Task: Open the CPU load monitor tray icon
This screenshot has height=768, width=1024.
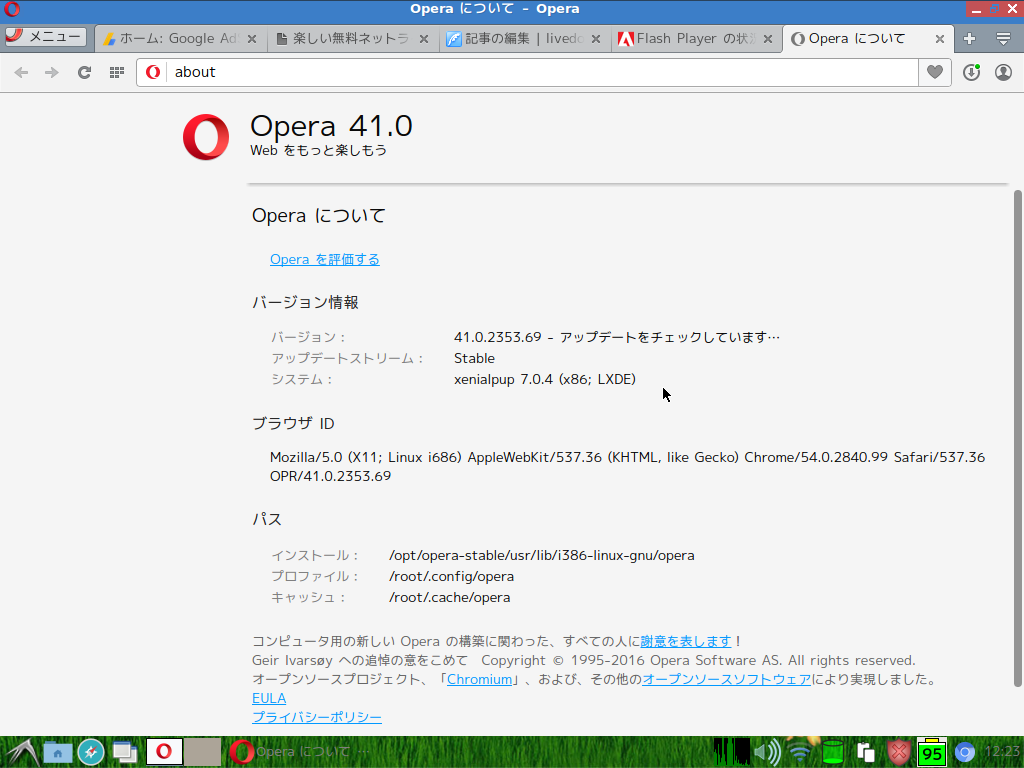Action: [x=731, y=752]
